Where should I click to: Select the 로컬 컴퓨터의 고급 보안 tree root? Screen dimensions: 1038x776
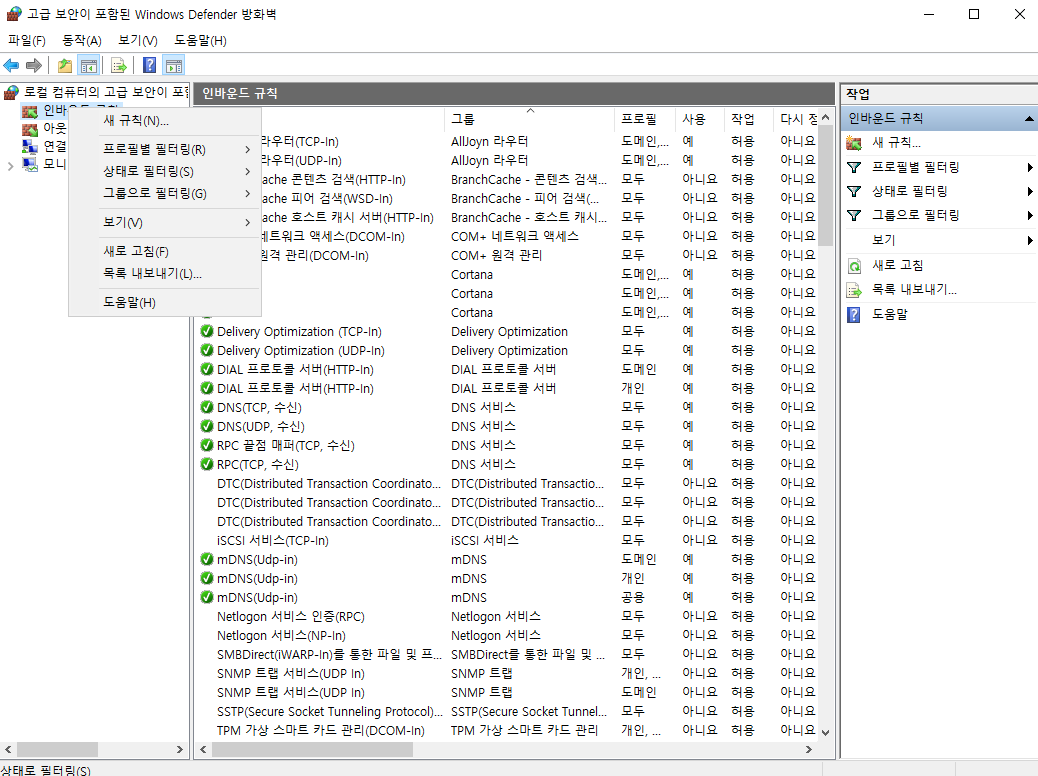coord(106,92)
